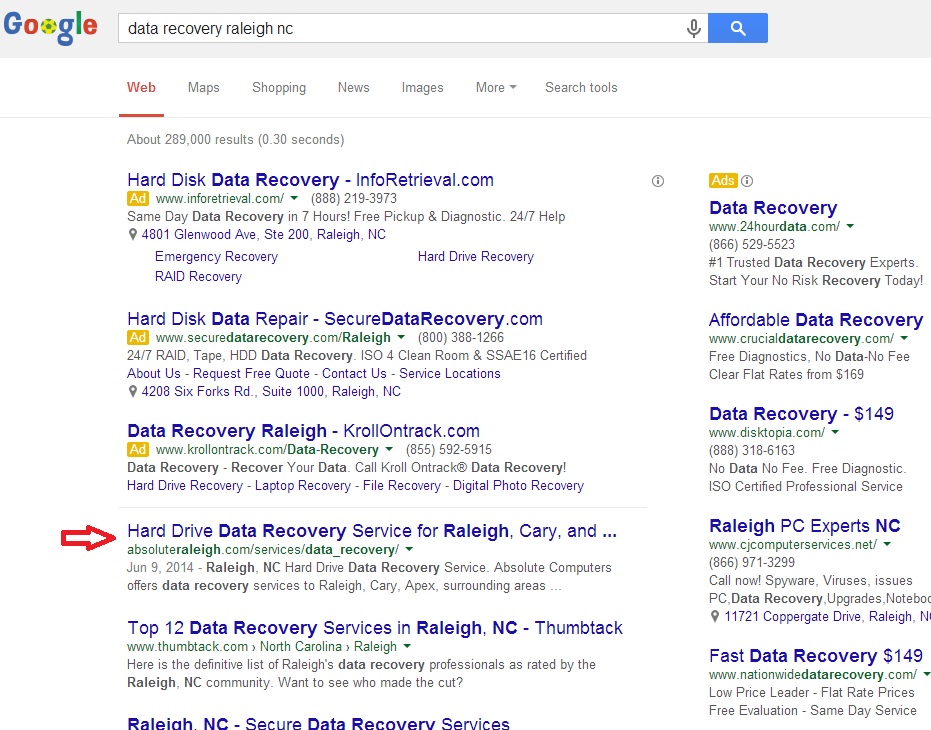This screenshot has height=730, width=931.
Task: Click the RAID Recovery sitelink
Action: (x=198, y=277)
